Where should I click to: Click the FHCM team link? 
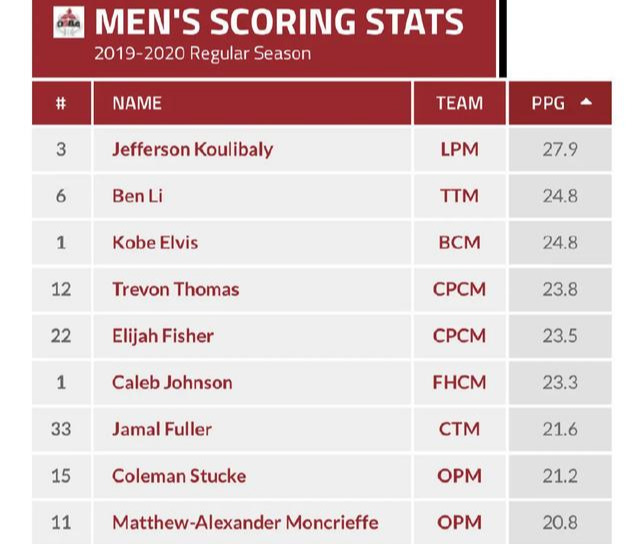point(459,382)
